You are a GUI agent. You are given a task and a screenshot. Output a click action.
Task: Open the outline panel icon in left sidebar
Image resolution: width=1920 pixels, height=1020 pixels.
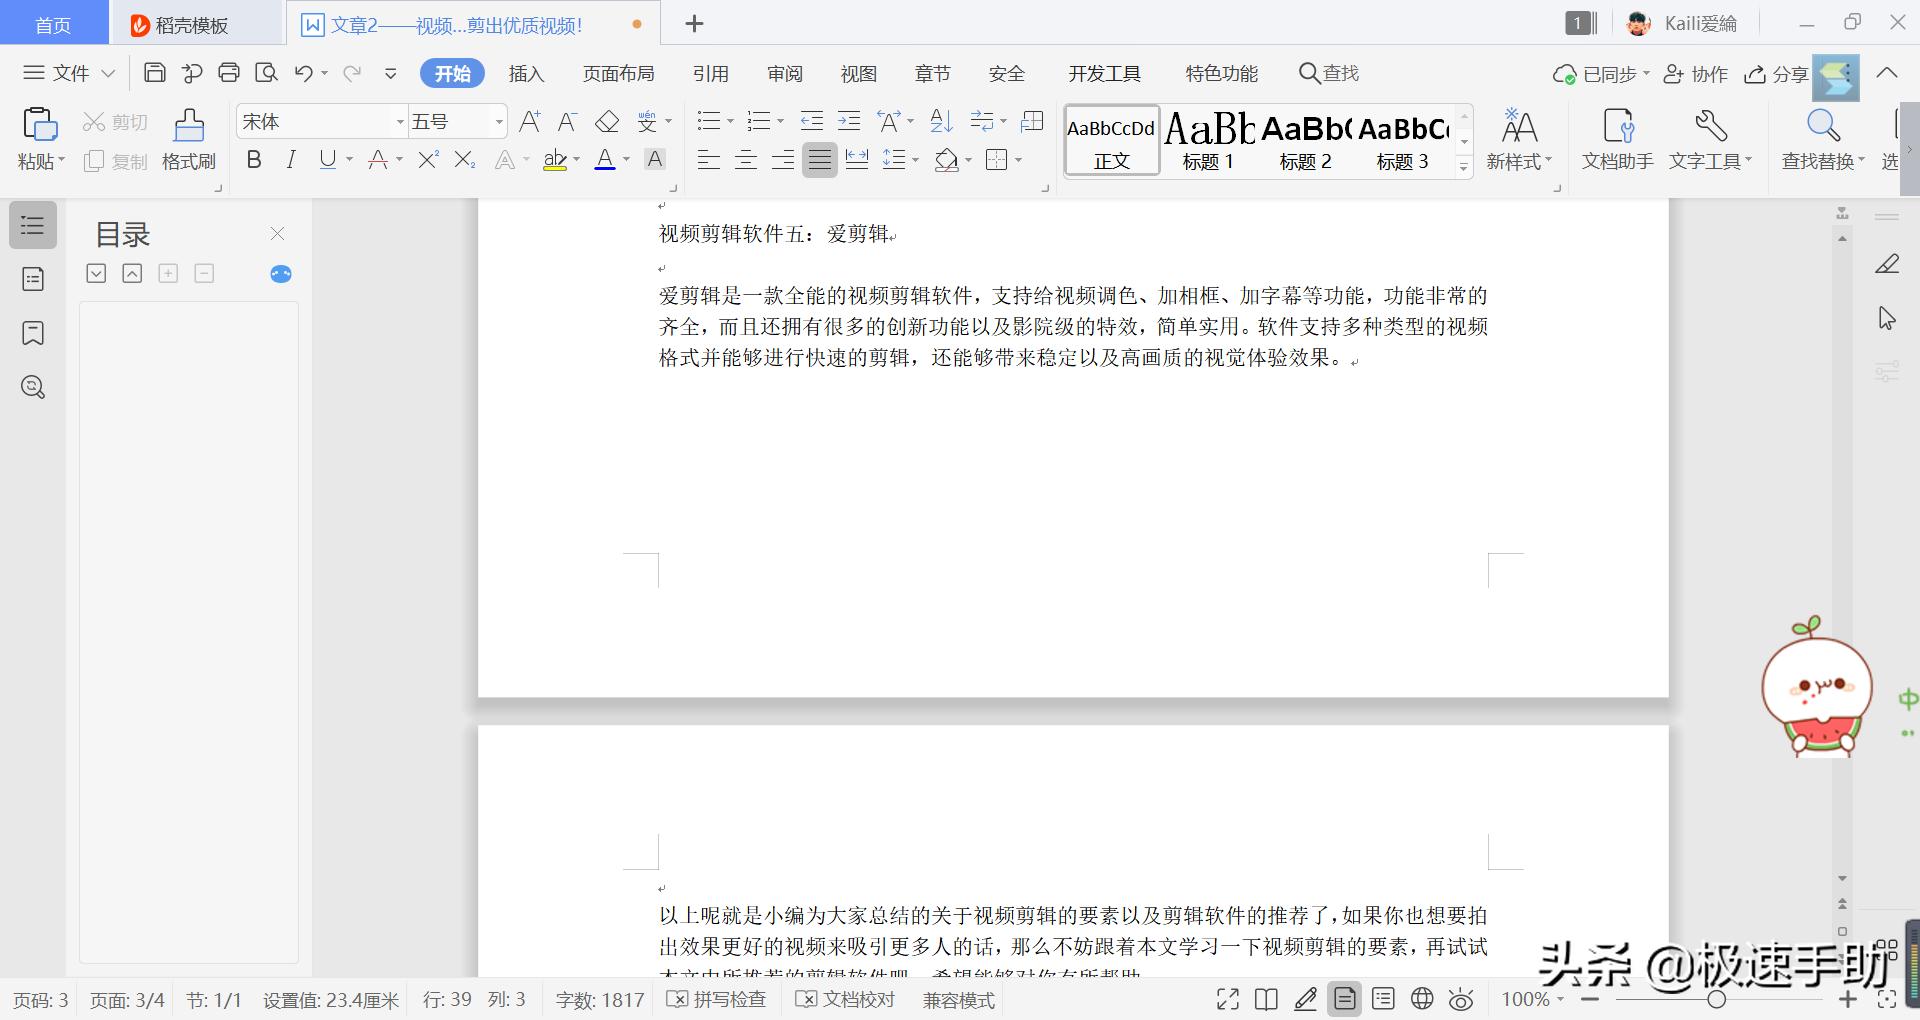(32, 225)
